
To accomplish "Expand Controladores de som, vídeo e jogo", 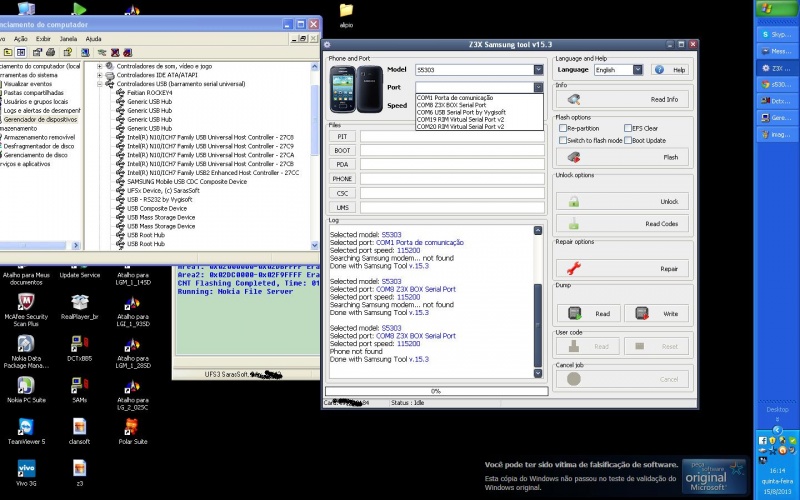I will [99, 66].
